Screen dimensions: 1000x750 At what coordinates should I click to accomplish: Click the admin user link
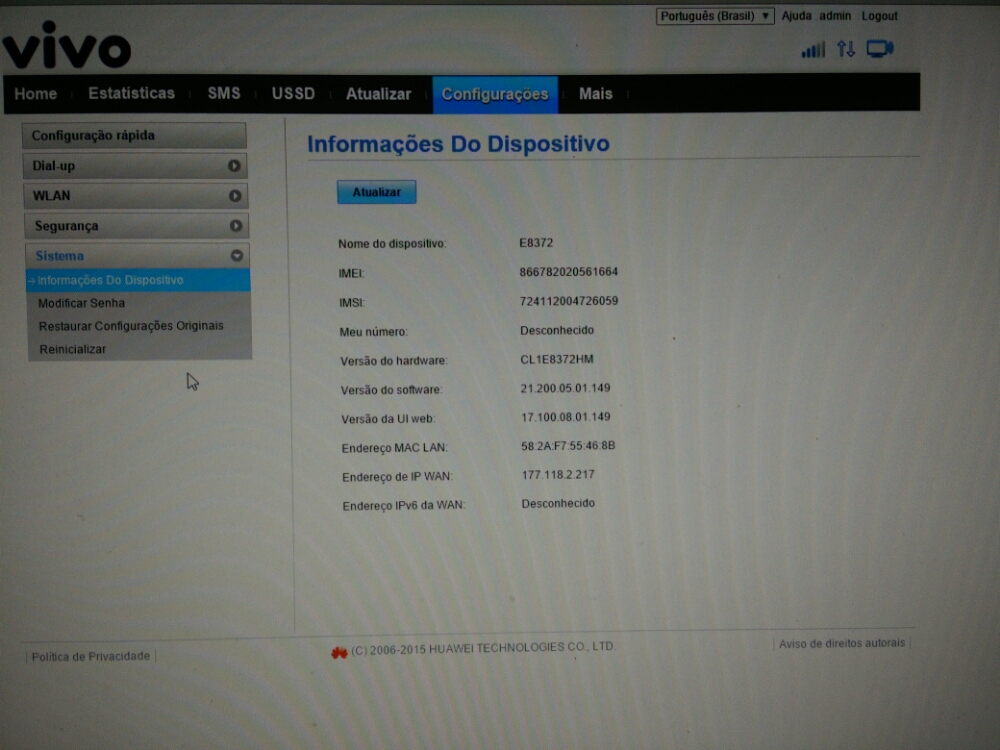tap(835, 16)
